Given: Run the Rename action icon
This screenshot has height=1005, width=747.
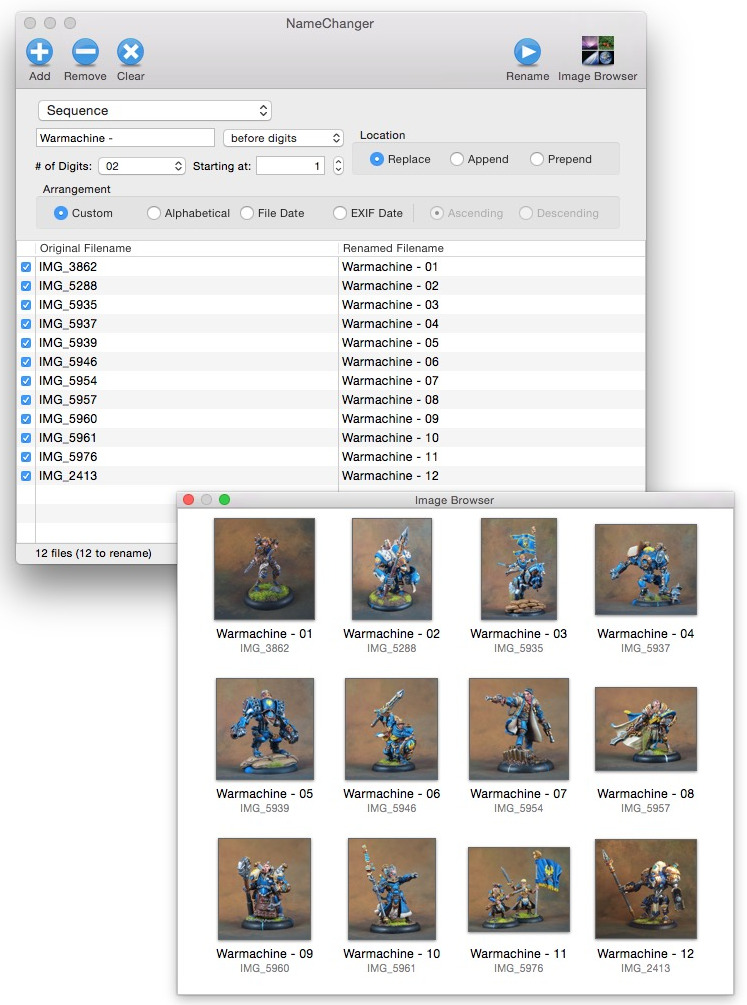Looking at the screenshot, I should 527,52.
